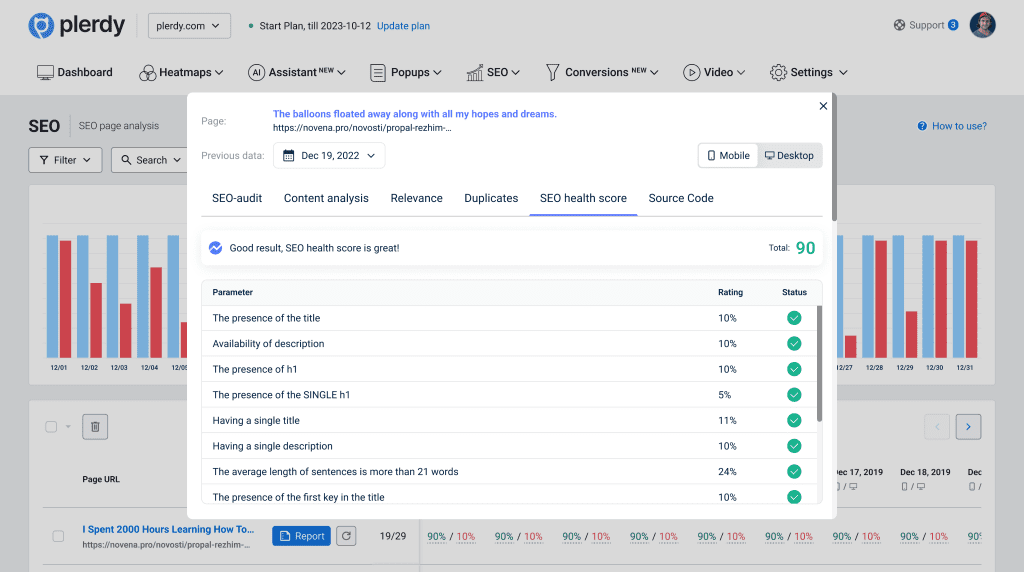Open I Spent 2000 Hours Learning link
Screen dimensions: 1024x572
point(168,530)
